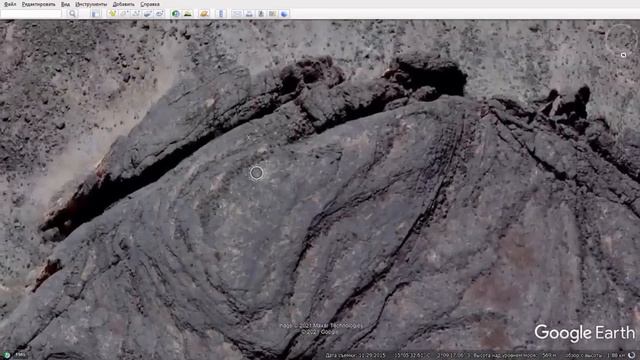640x360 pixels.
Task: Open the Редактировать menu
Action: pos(38,4)
